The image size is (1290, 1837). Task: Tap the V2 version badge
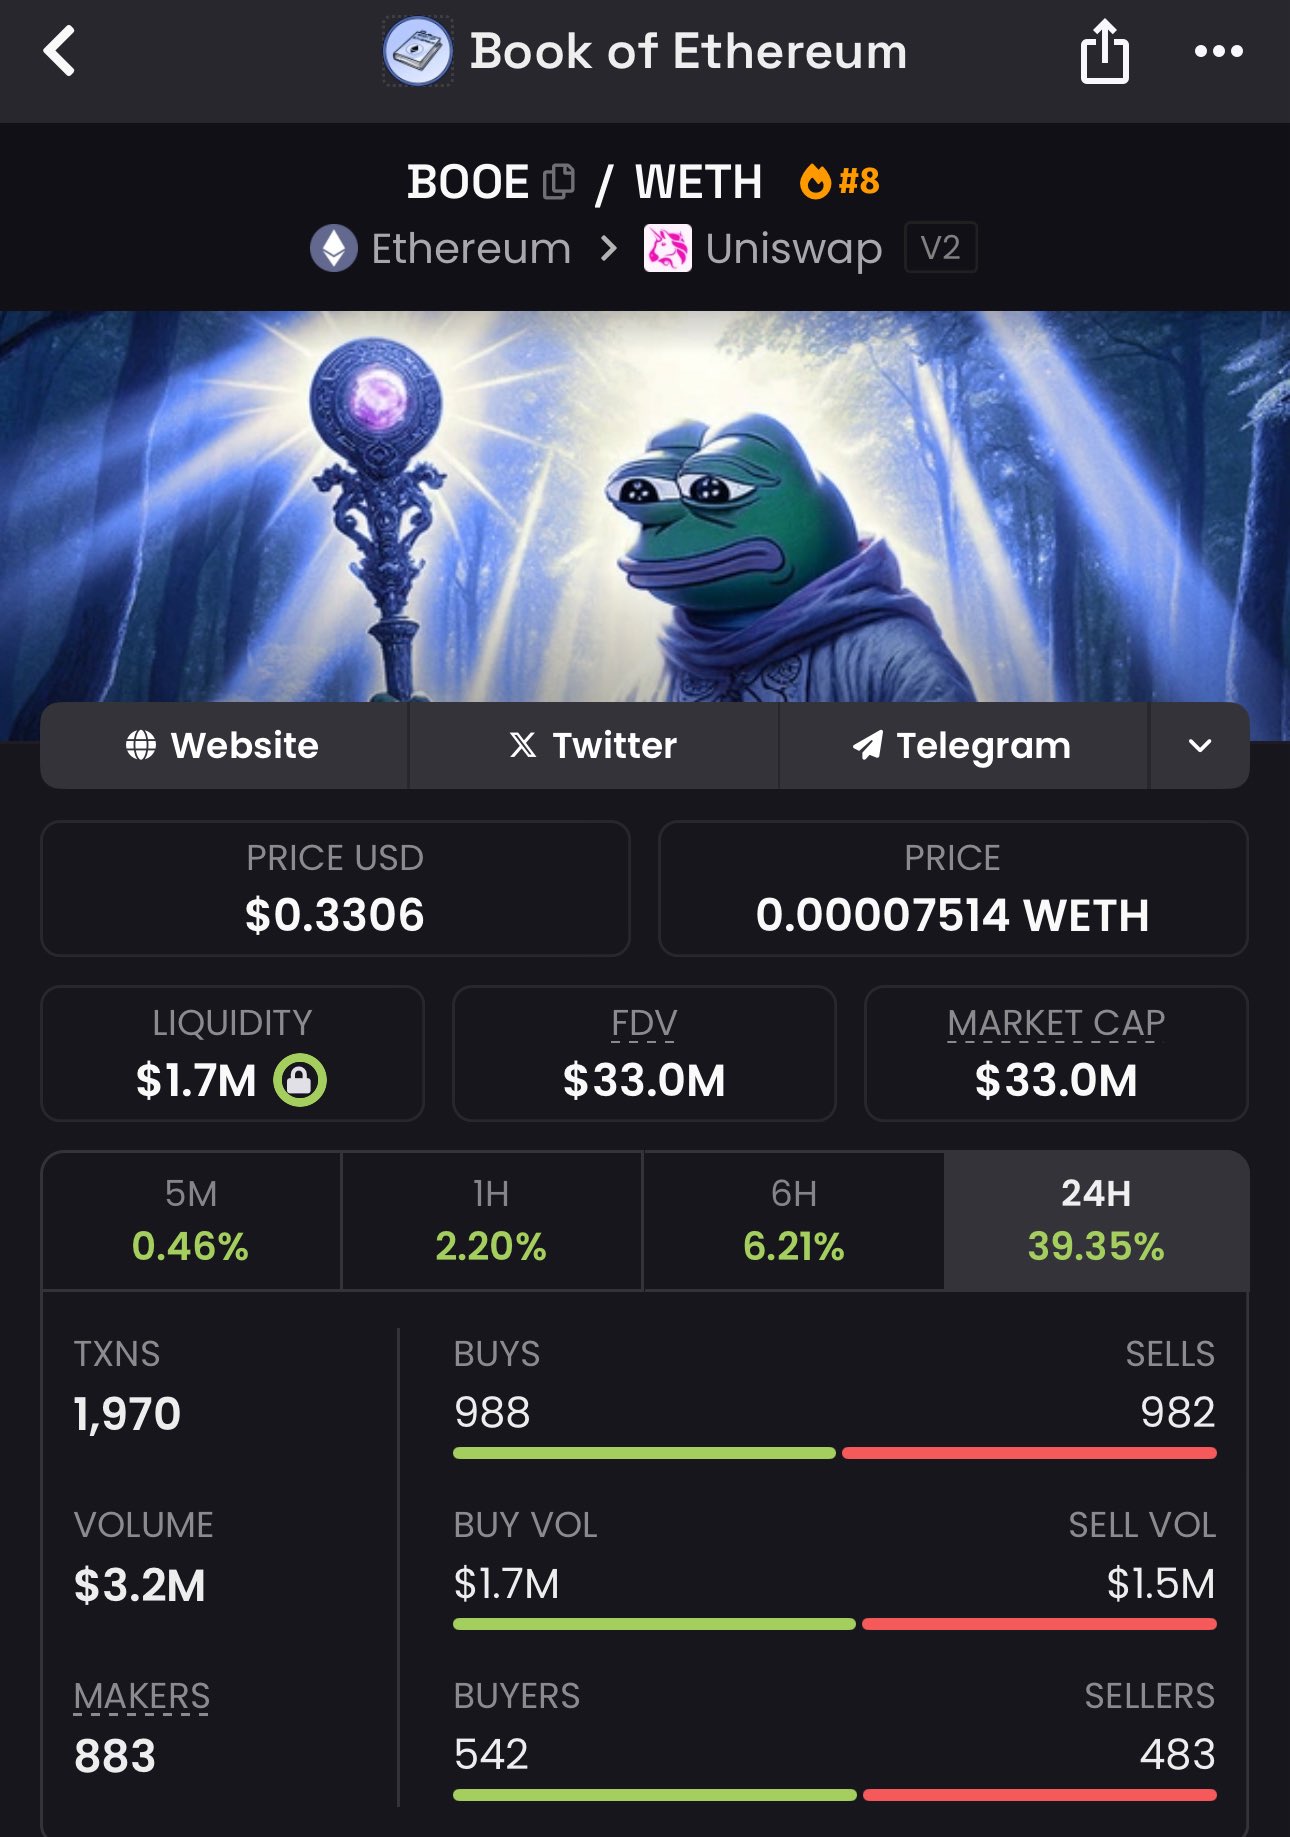pos(940,248)
